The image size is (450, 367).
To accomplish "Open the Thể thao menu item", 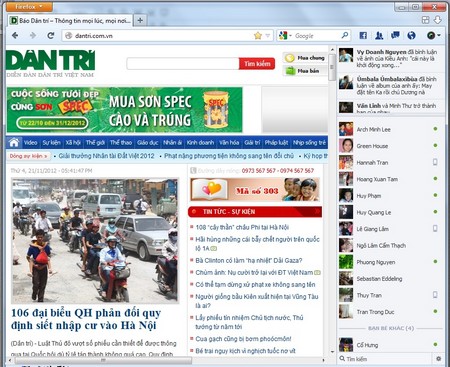I will 121,143.
